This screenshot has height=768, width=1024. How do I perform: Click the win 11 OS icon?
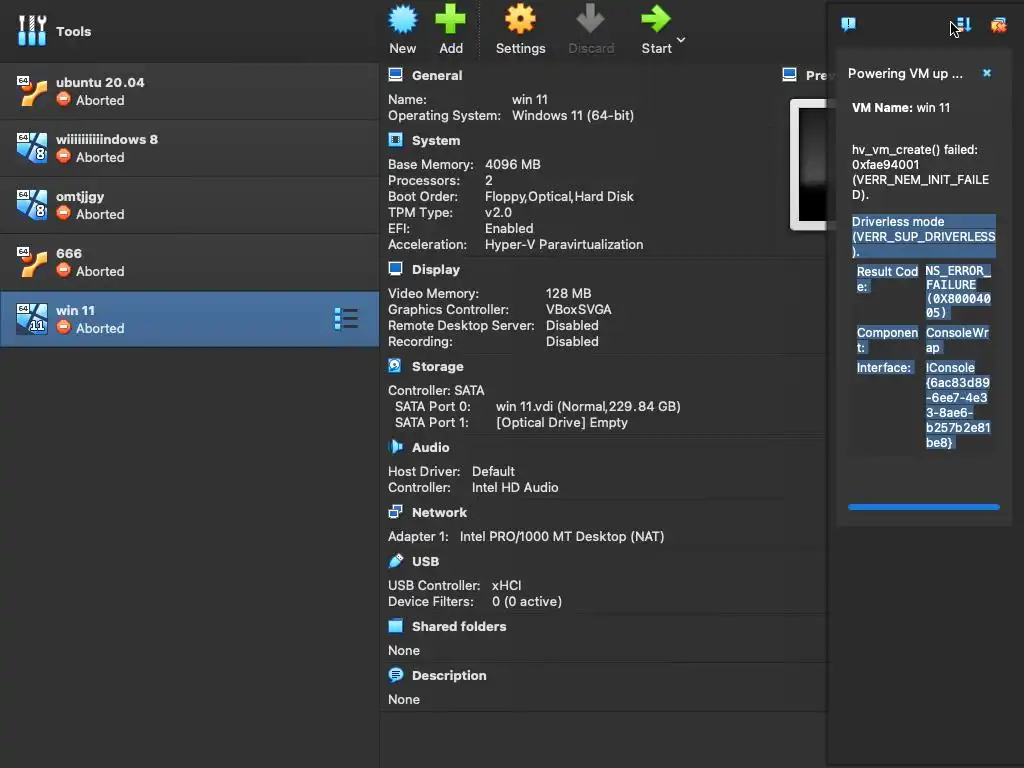click(x=32, y=319)
